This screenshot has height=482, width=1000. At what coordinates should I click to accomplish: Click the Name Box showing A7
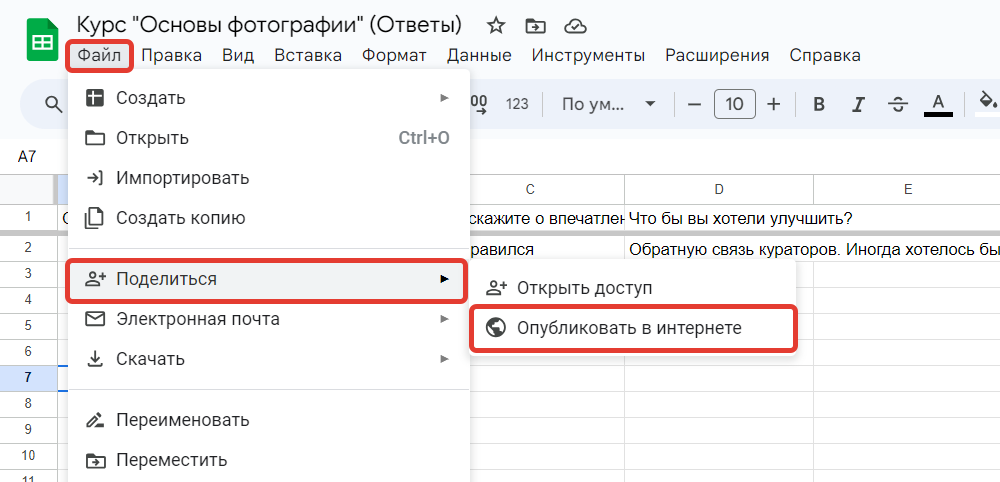pyautogui.click(x=27, y=157)
